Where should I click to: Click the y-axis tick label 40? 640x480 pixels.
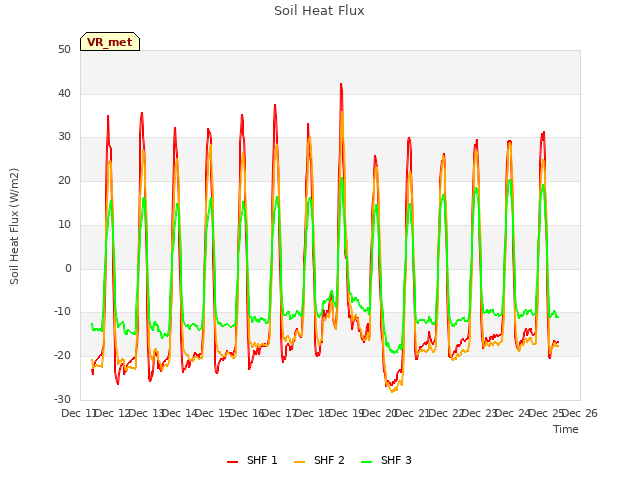(x=64, y=93)
